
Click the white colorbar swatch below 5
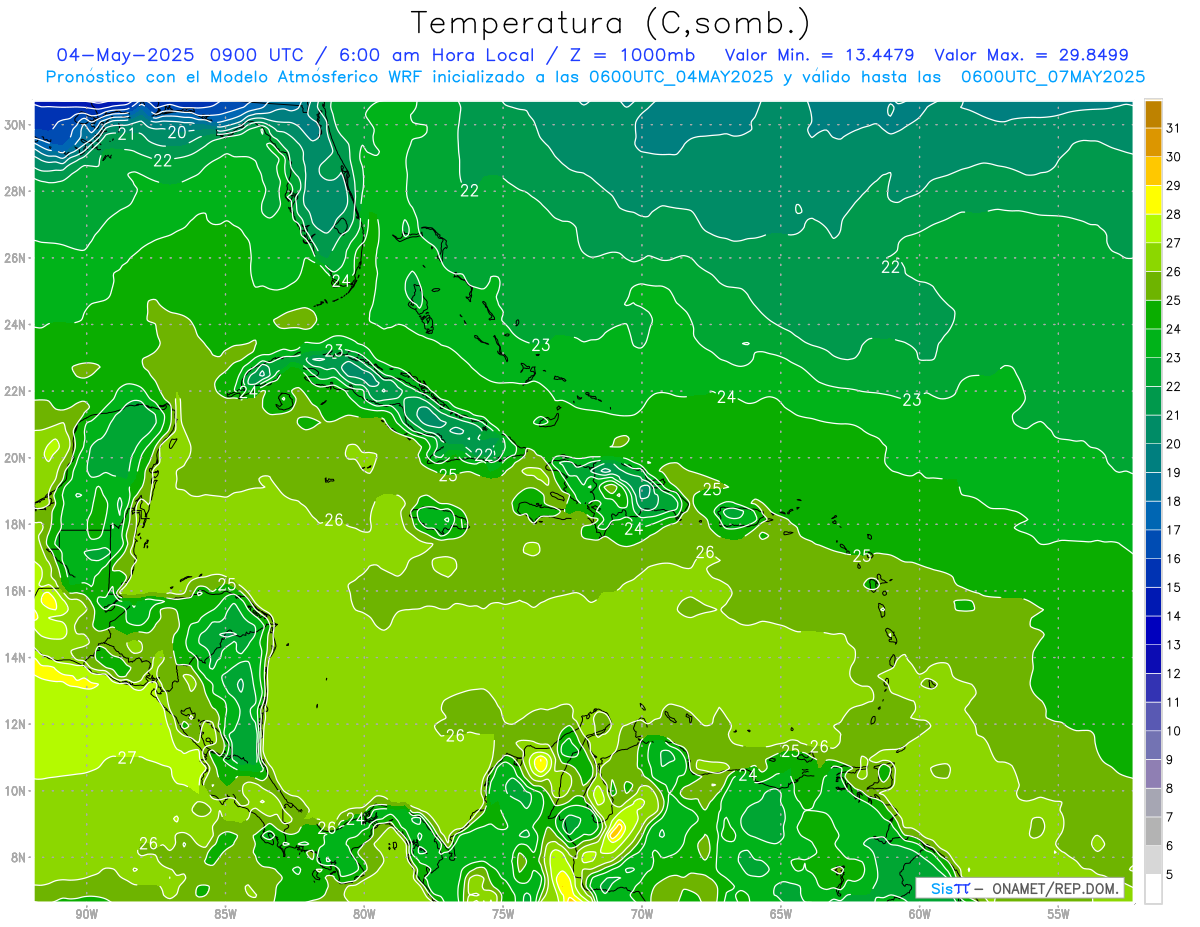coord(1153,888)
